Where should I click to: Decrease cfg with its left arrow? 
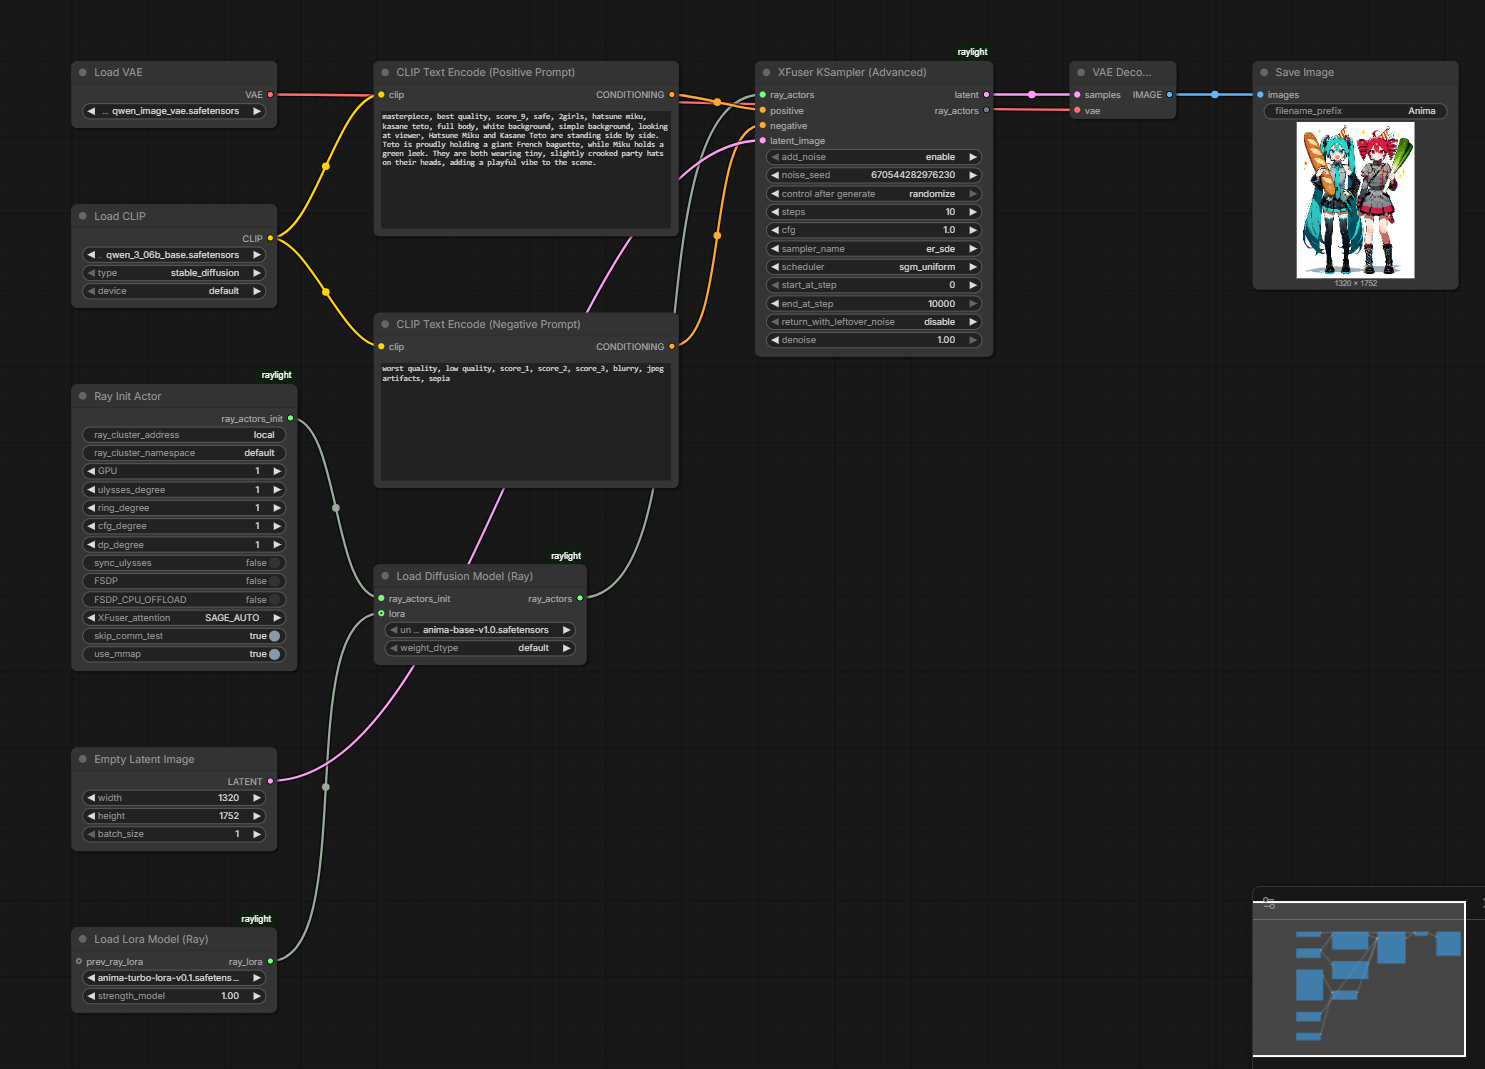[775, 230]
